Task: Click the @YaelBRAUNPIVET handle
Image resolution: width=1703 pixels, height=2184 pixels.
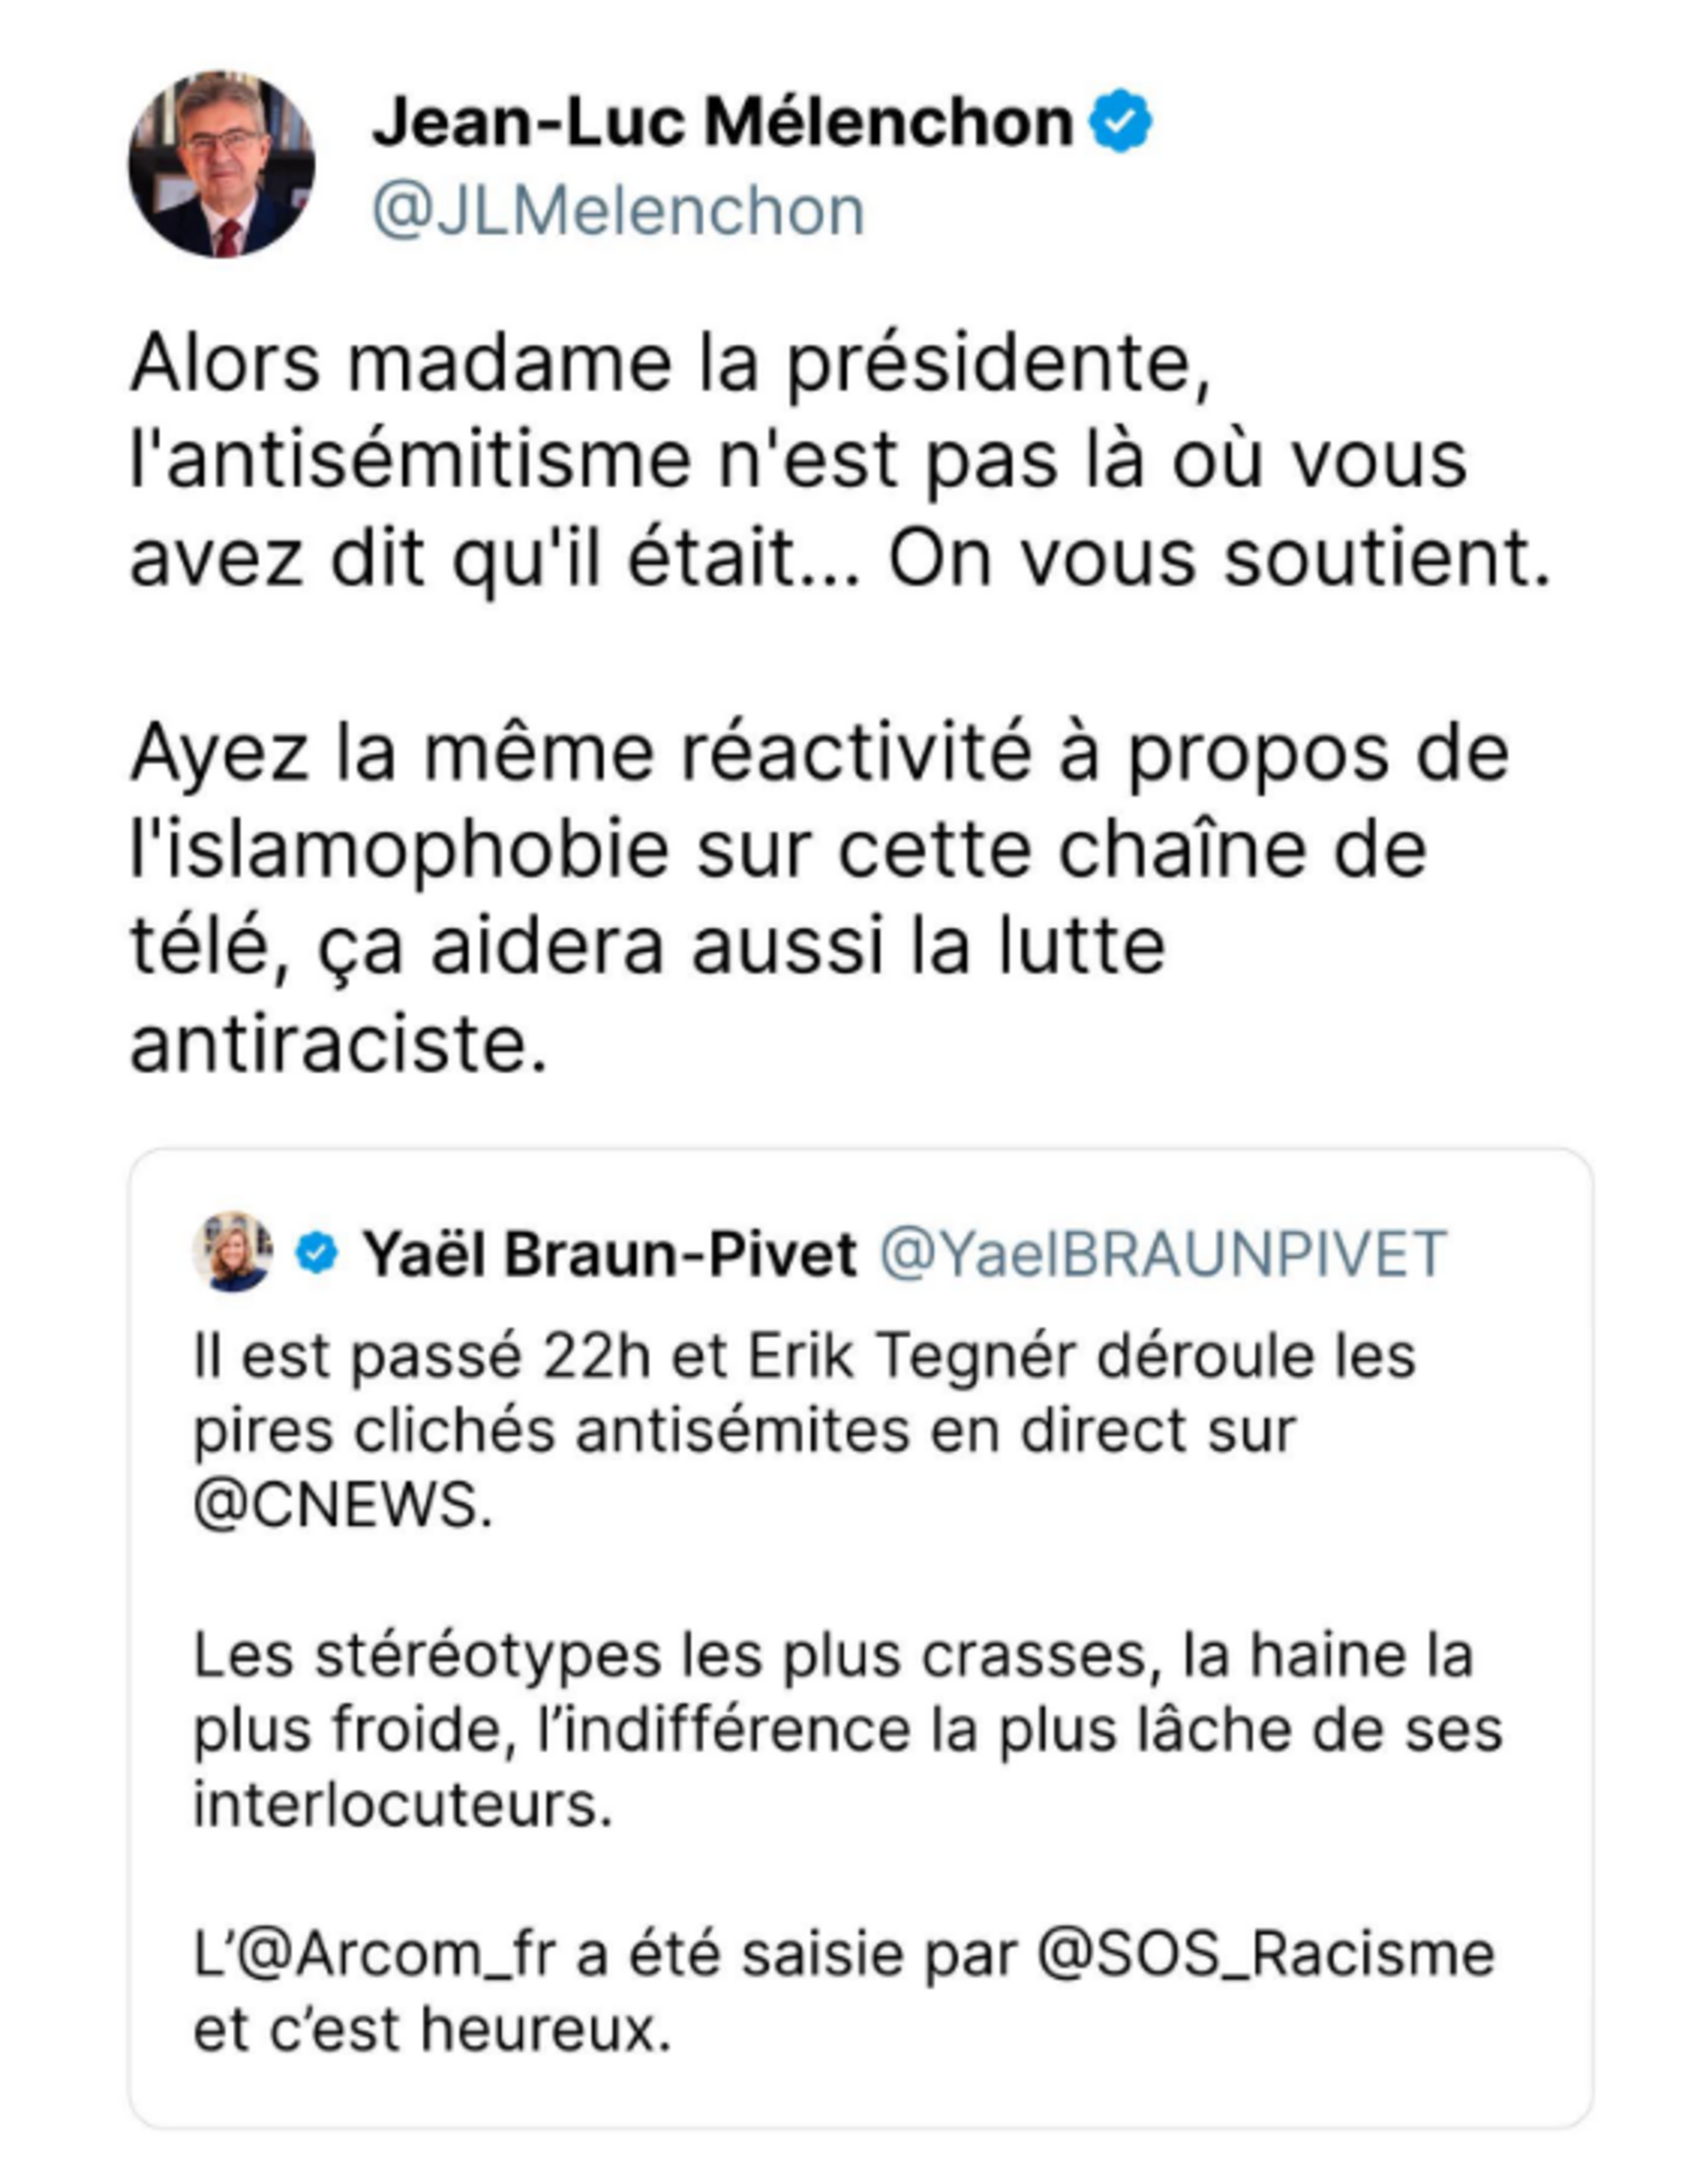Action: click(1162, 1254)
